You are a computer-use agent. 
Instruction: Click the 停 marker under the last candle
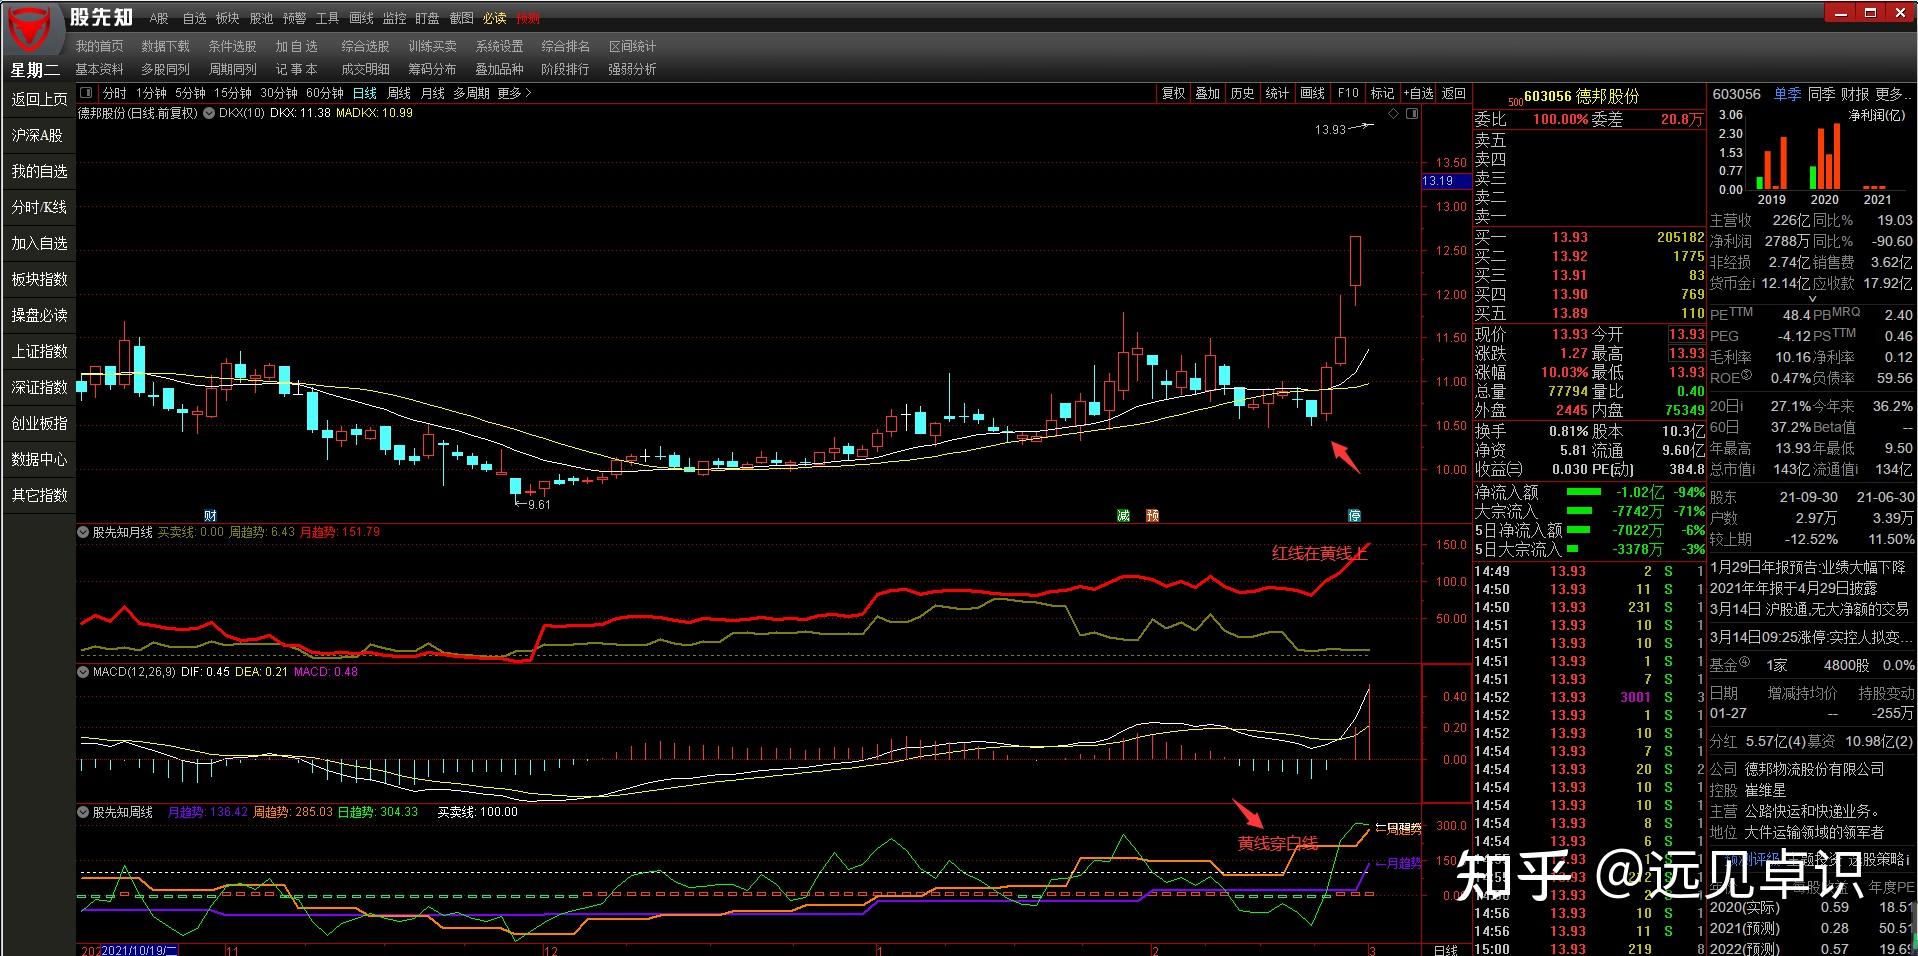(1354, 515)
